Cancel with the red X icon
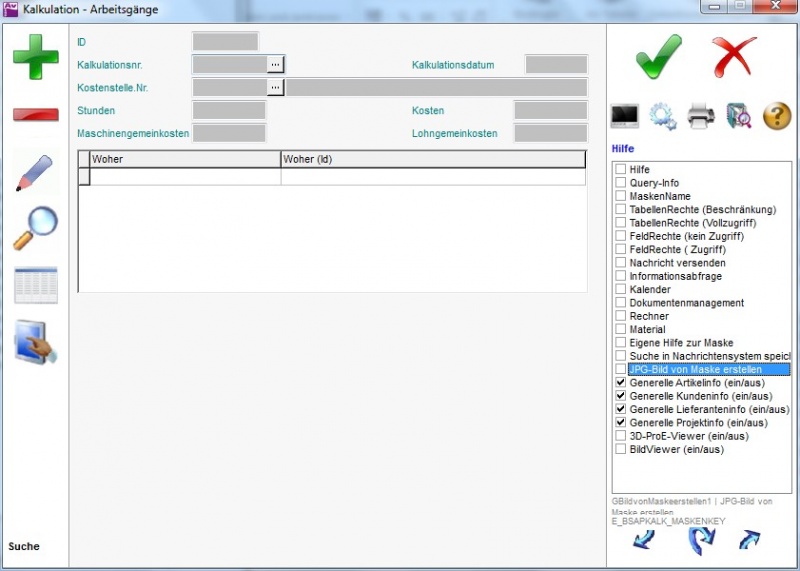800x571 pixels. (735, 56)
